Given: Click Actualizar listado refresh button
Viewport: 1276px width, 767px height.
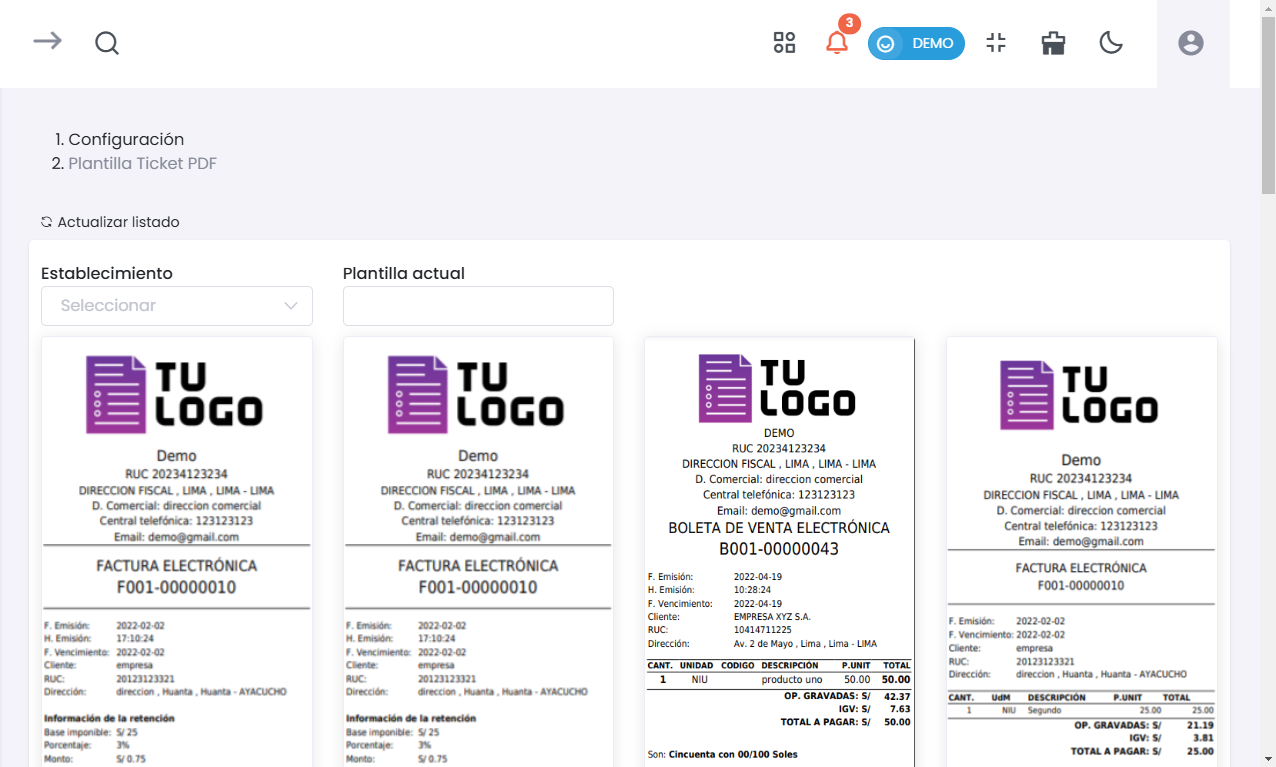Looking at the screenshot, I should pyautogui.click(x=110, y=222).
